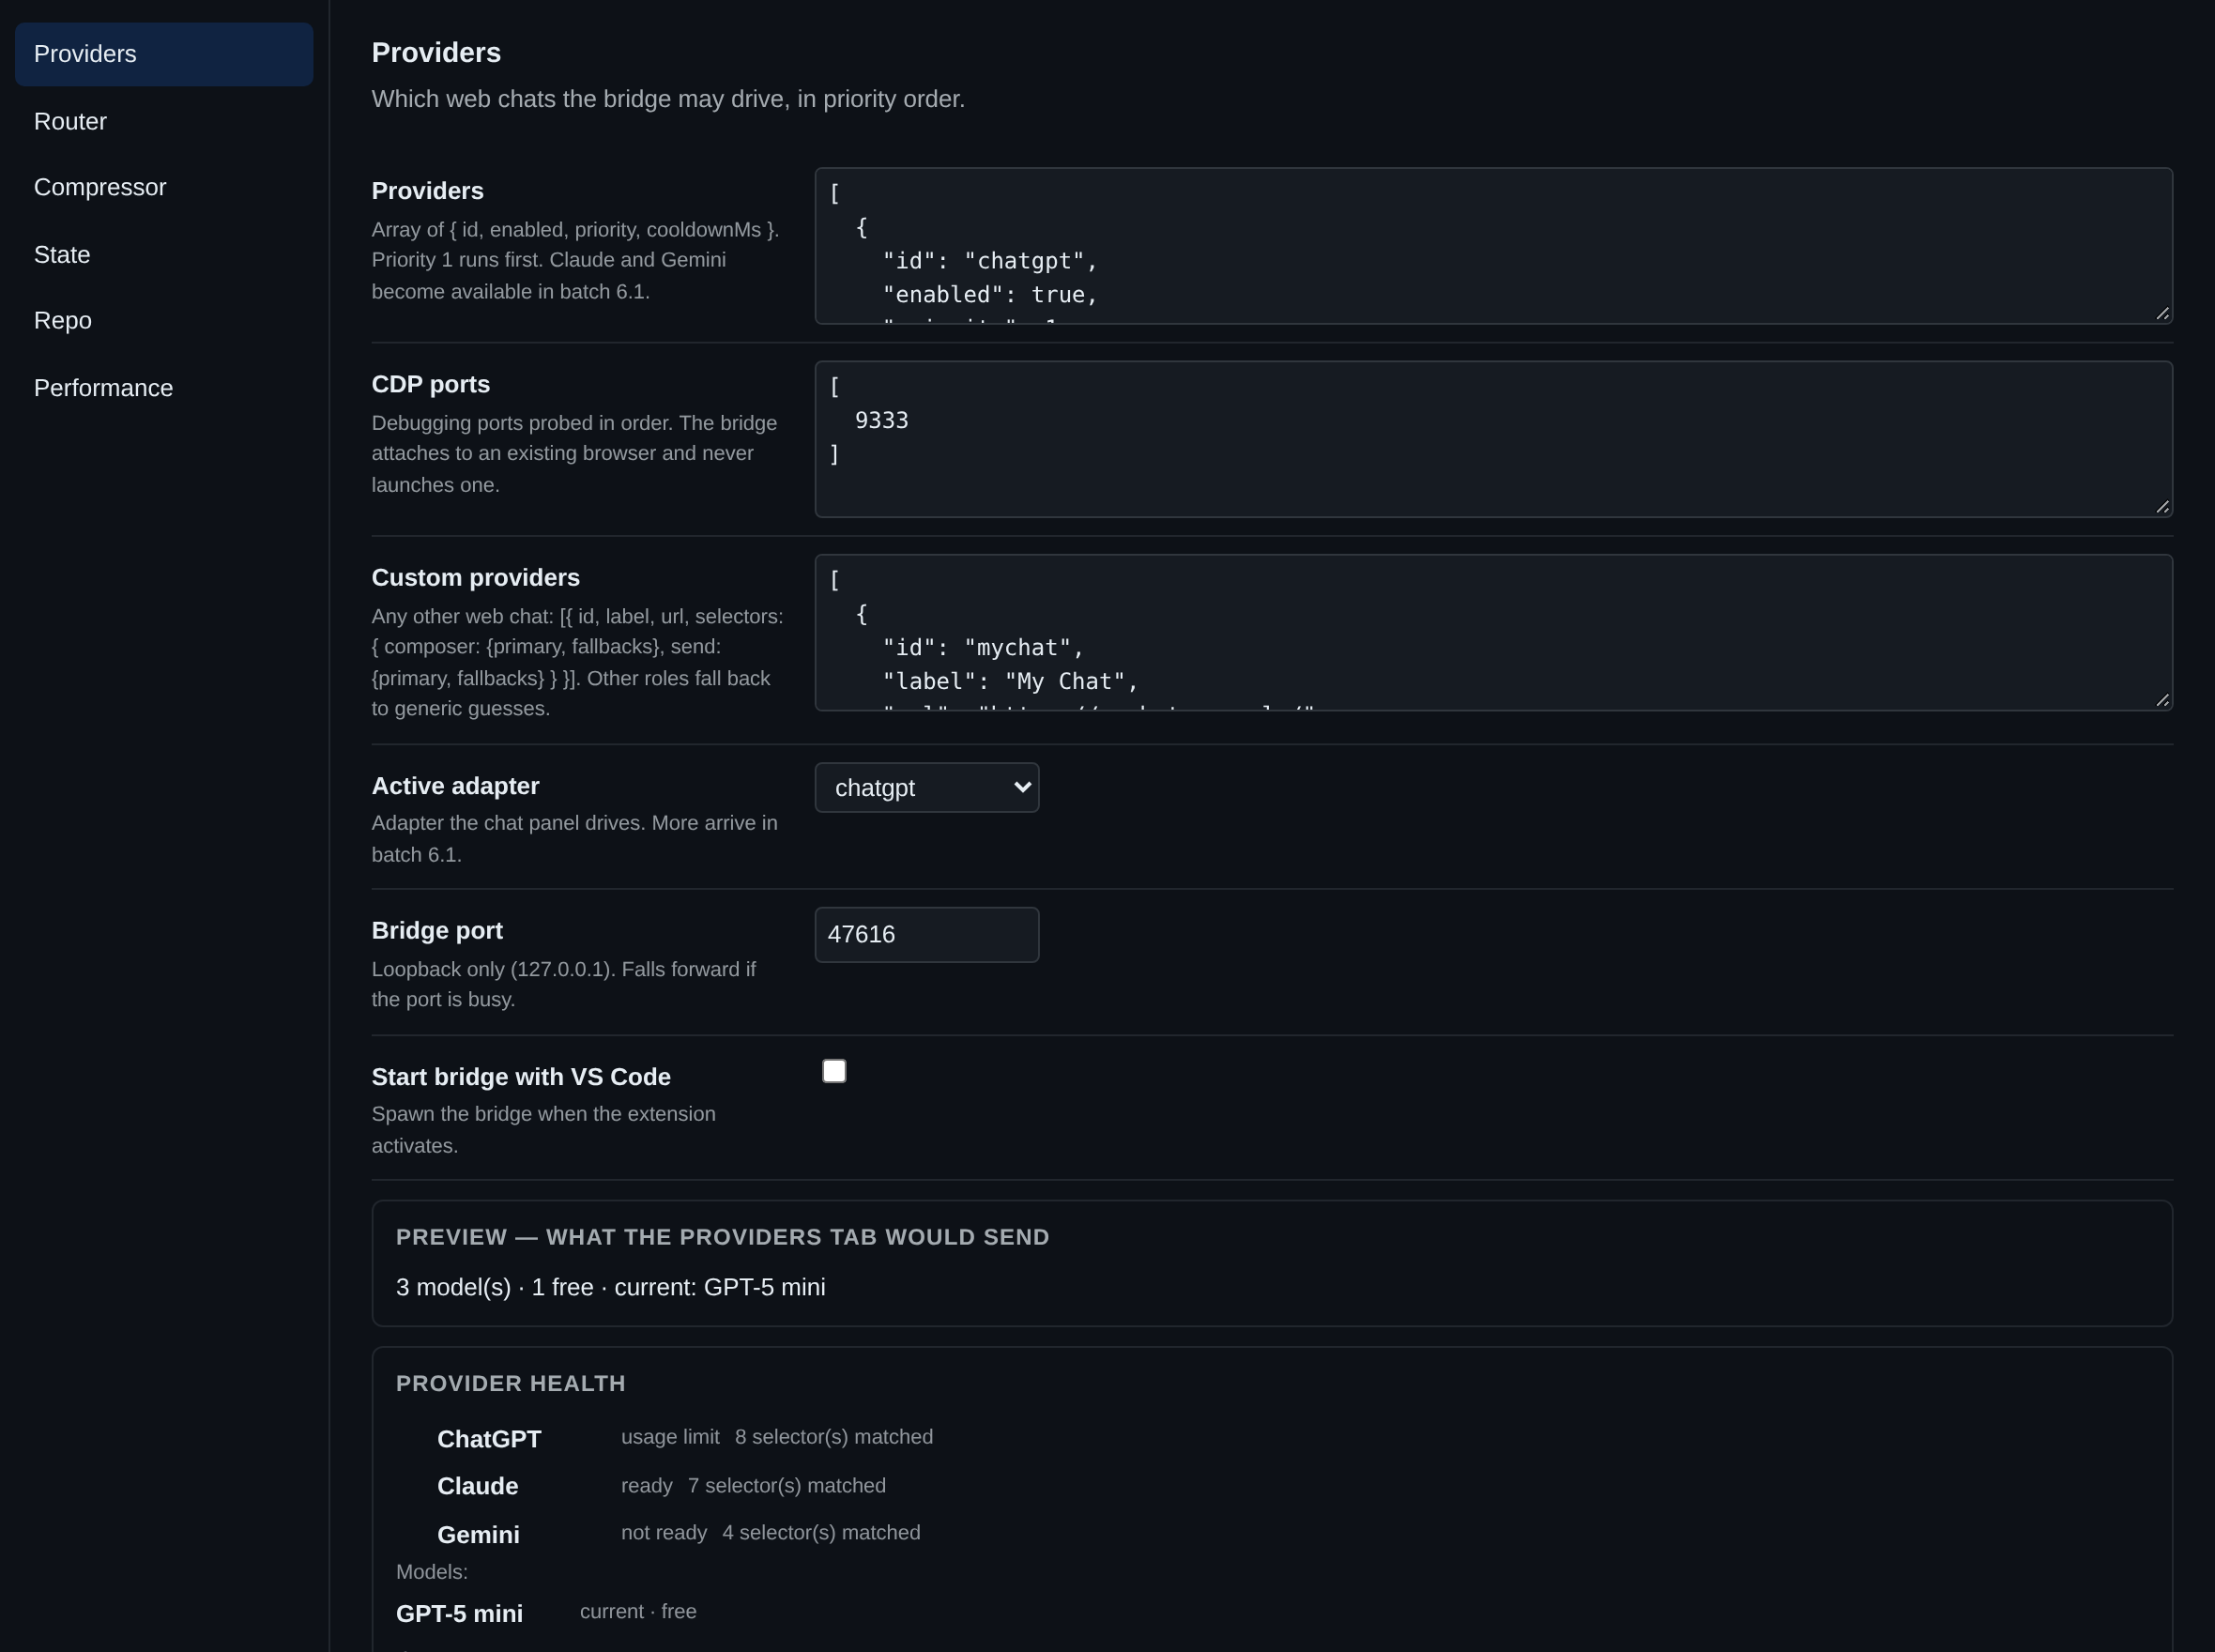Switch to the Router section

(x=164, y=121)
